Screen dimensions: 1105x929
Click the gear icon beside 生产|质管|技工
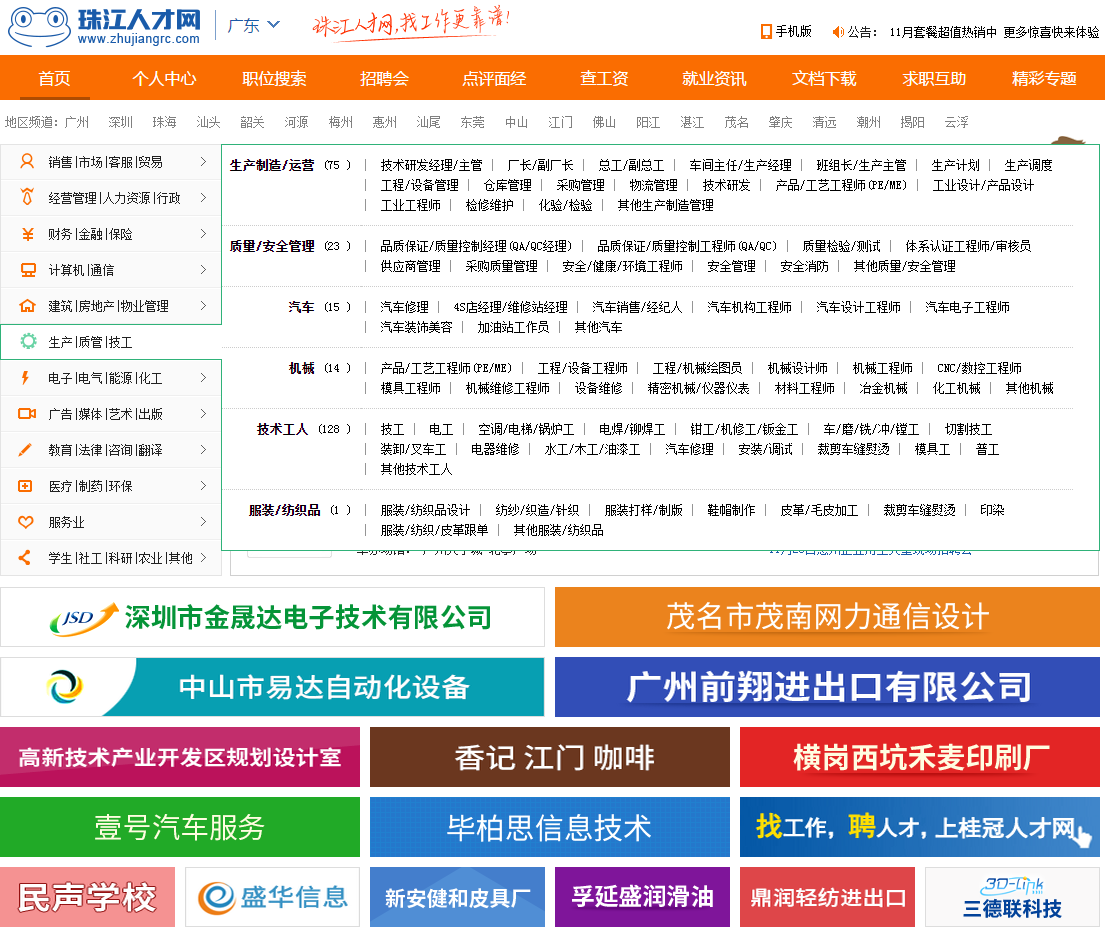pos(28,342)
